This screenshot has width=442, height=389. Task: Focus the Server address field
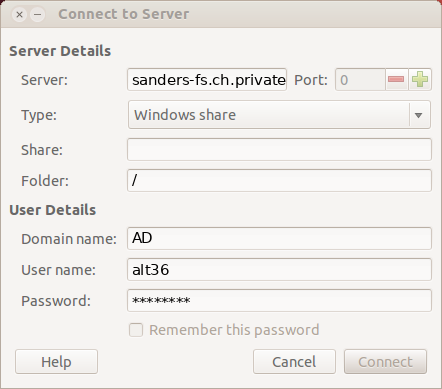[x=207, y=80]
